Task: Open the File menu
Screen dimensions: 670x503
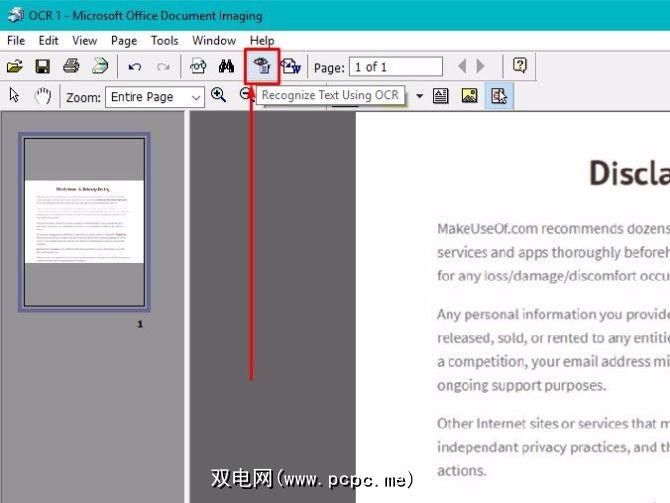Action: (x=16, y=41)
